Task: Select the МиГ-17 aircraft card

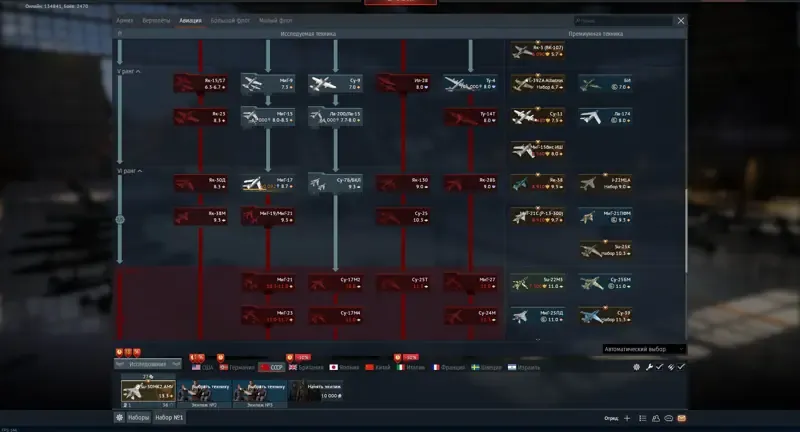Action: click(x=268, y=183)
